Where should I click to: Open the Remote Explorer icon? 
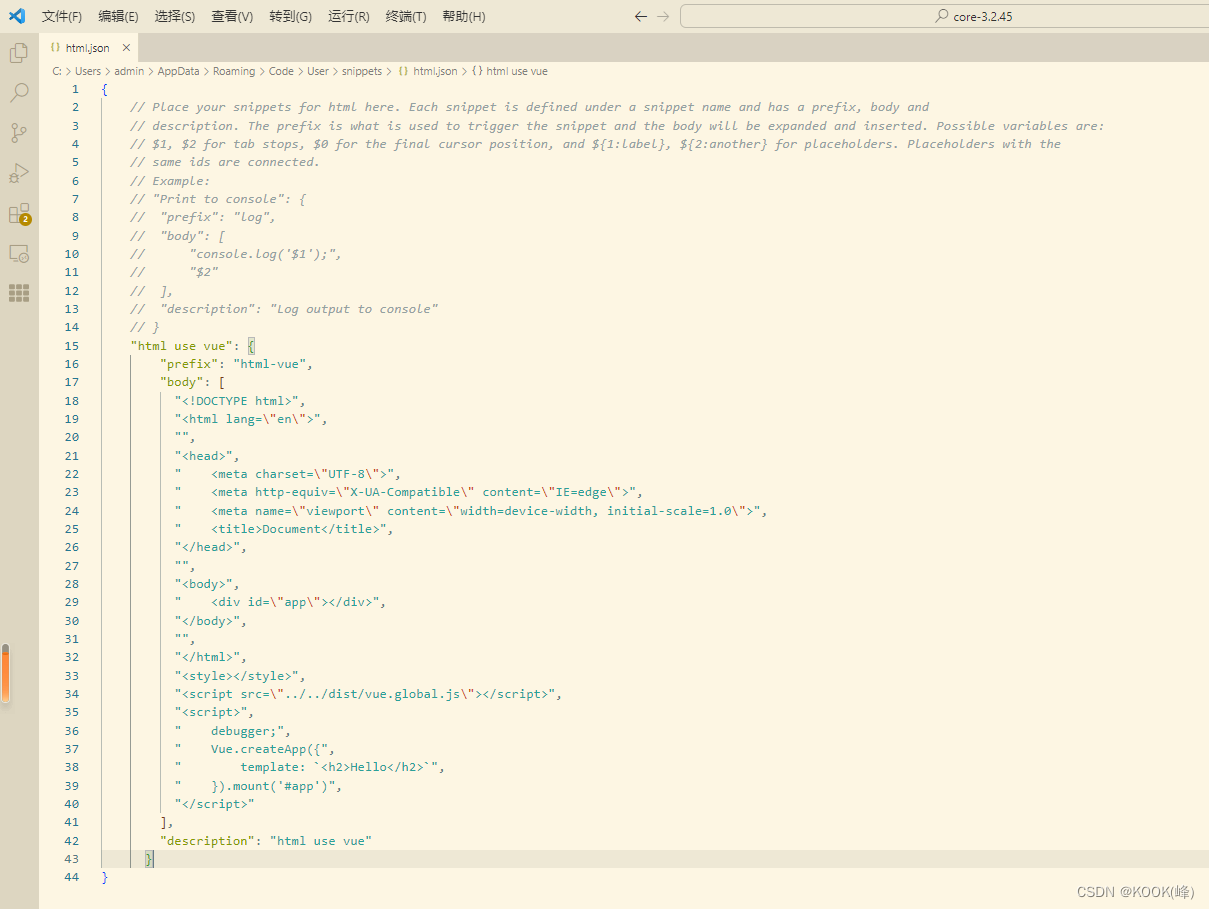(x=18, y=253)
